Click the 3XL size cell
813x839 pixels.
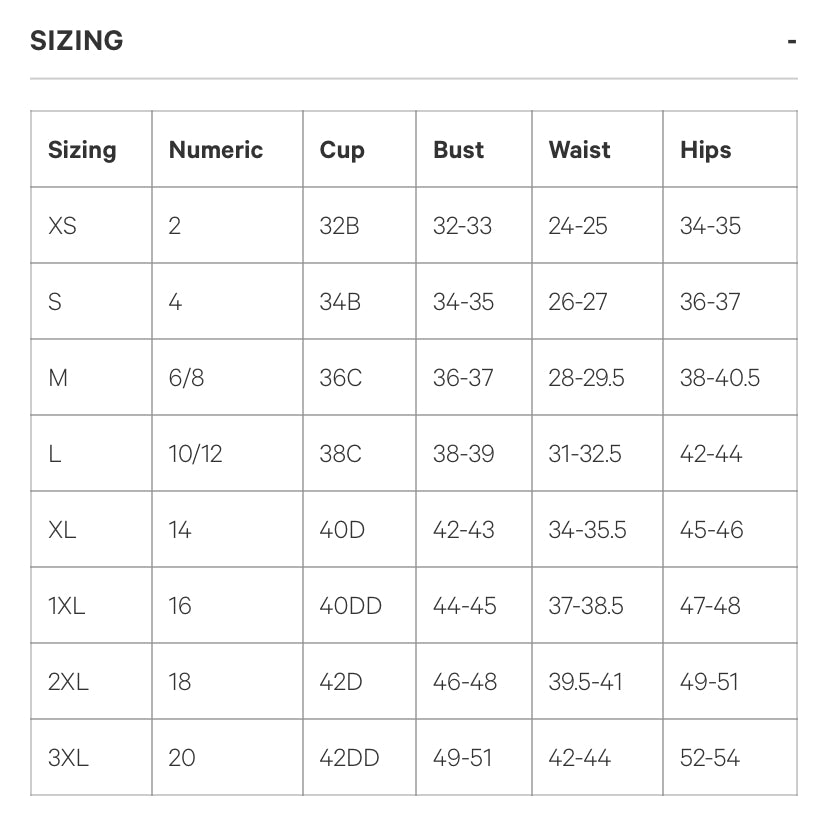coord(68,758)
